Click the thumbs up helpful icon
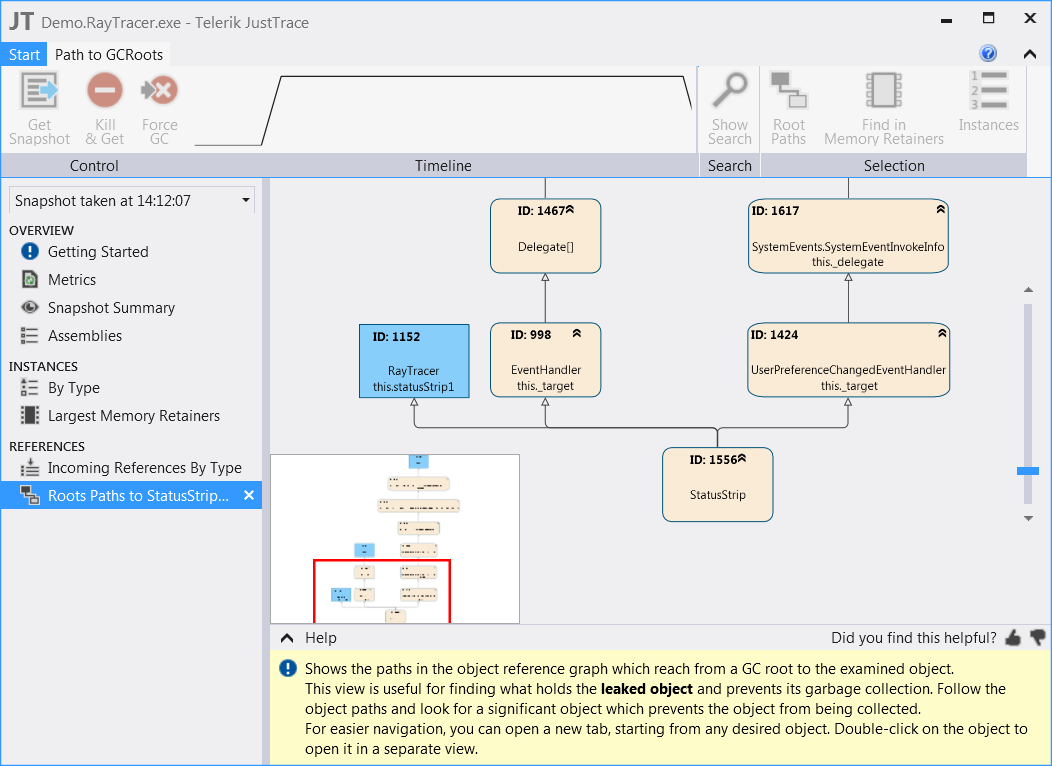 [1013, 637]
